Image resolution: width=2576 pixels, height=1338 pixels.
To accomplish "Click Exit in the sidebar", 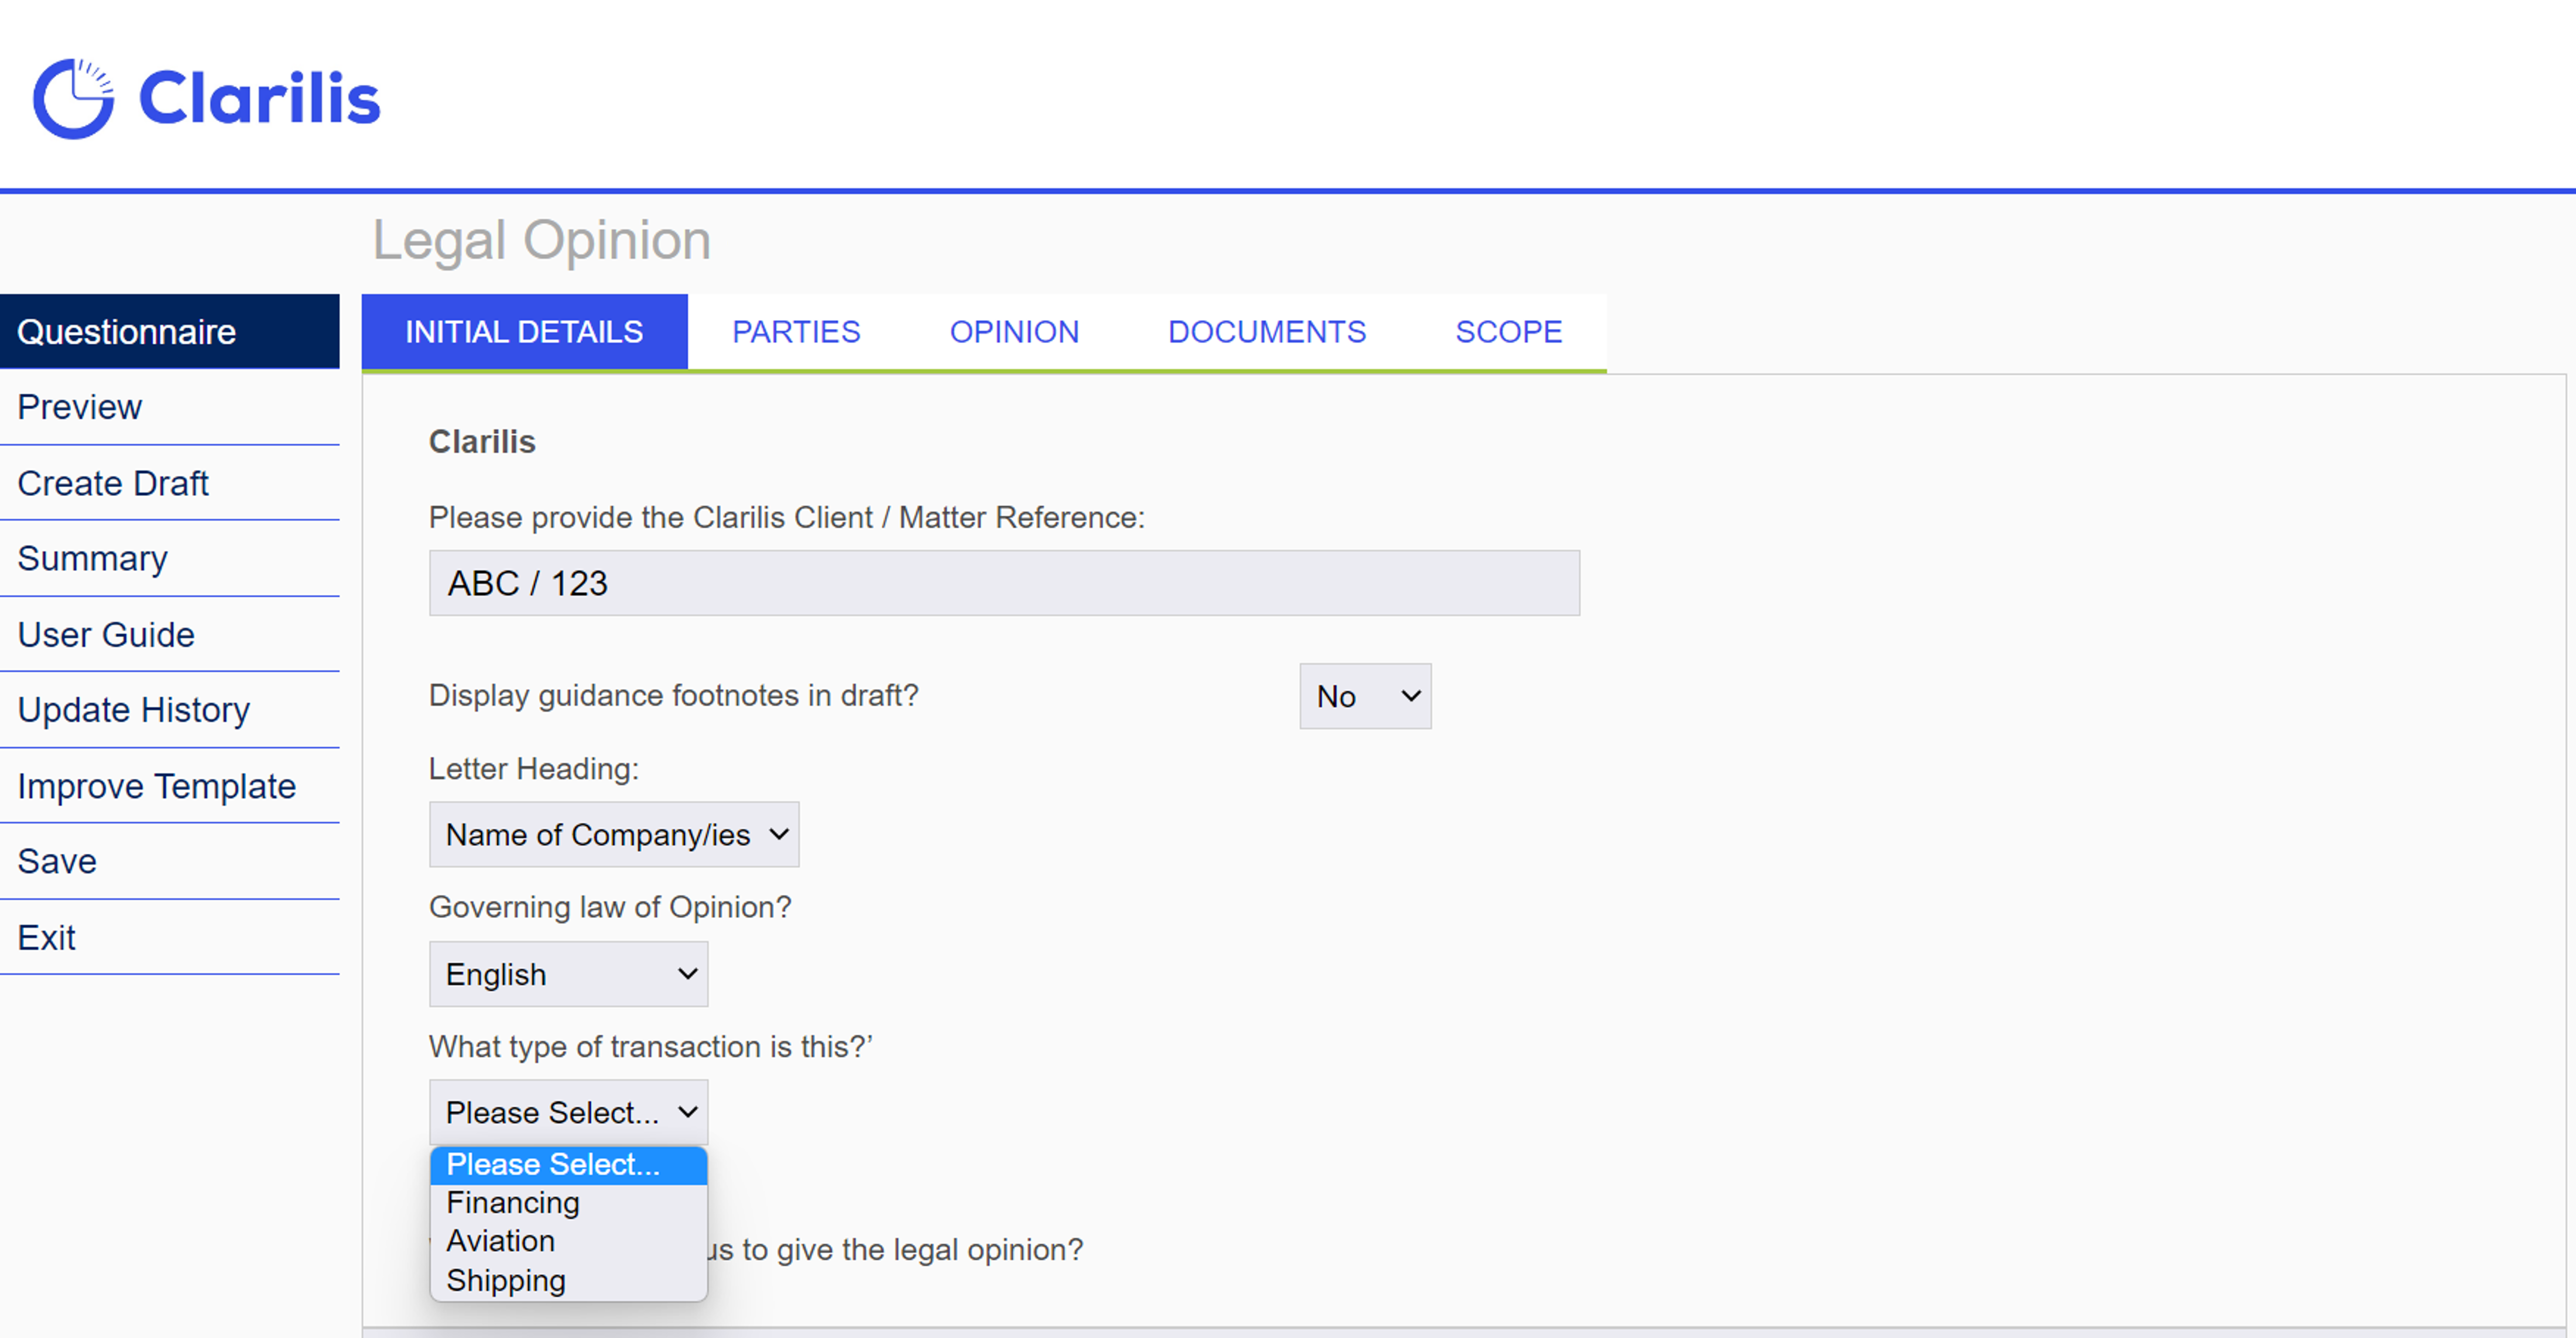I will [x=46, y=937].
